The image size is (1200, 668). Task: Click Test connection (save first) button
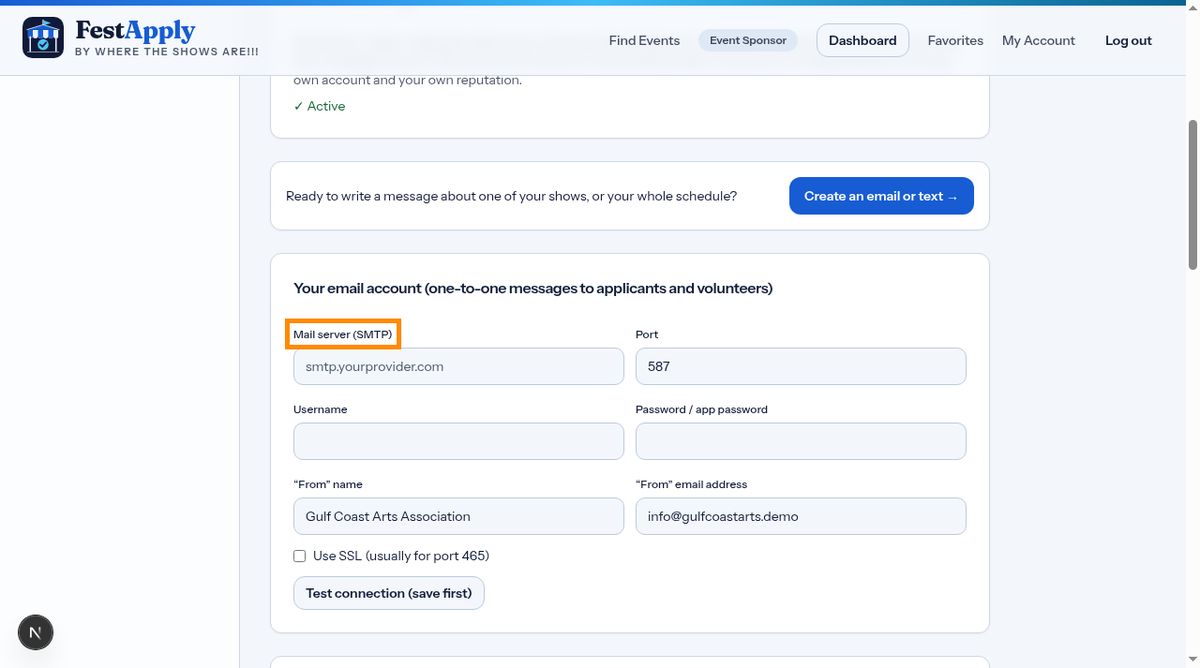(389, 593)
